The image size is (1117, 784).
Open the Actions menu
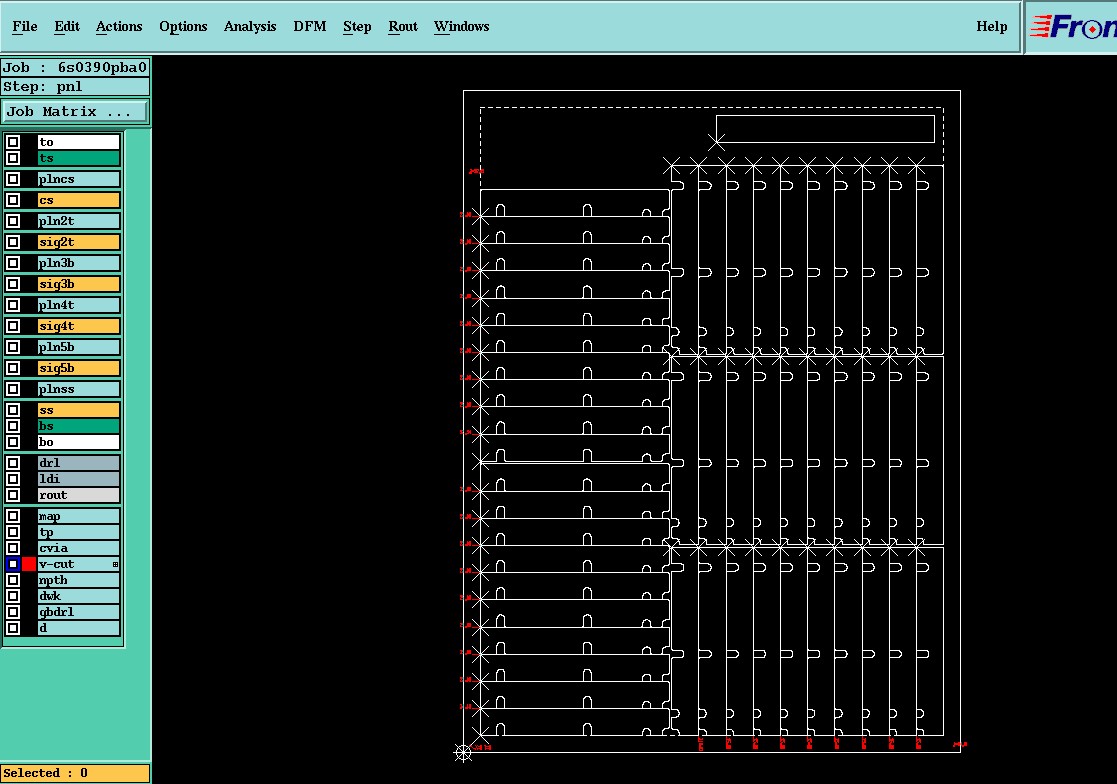pyautogui.click(x=119, y=26)
